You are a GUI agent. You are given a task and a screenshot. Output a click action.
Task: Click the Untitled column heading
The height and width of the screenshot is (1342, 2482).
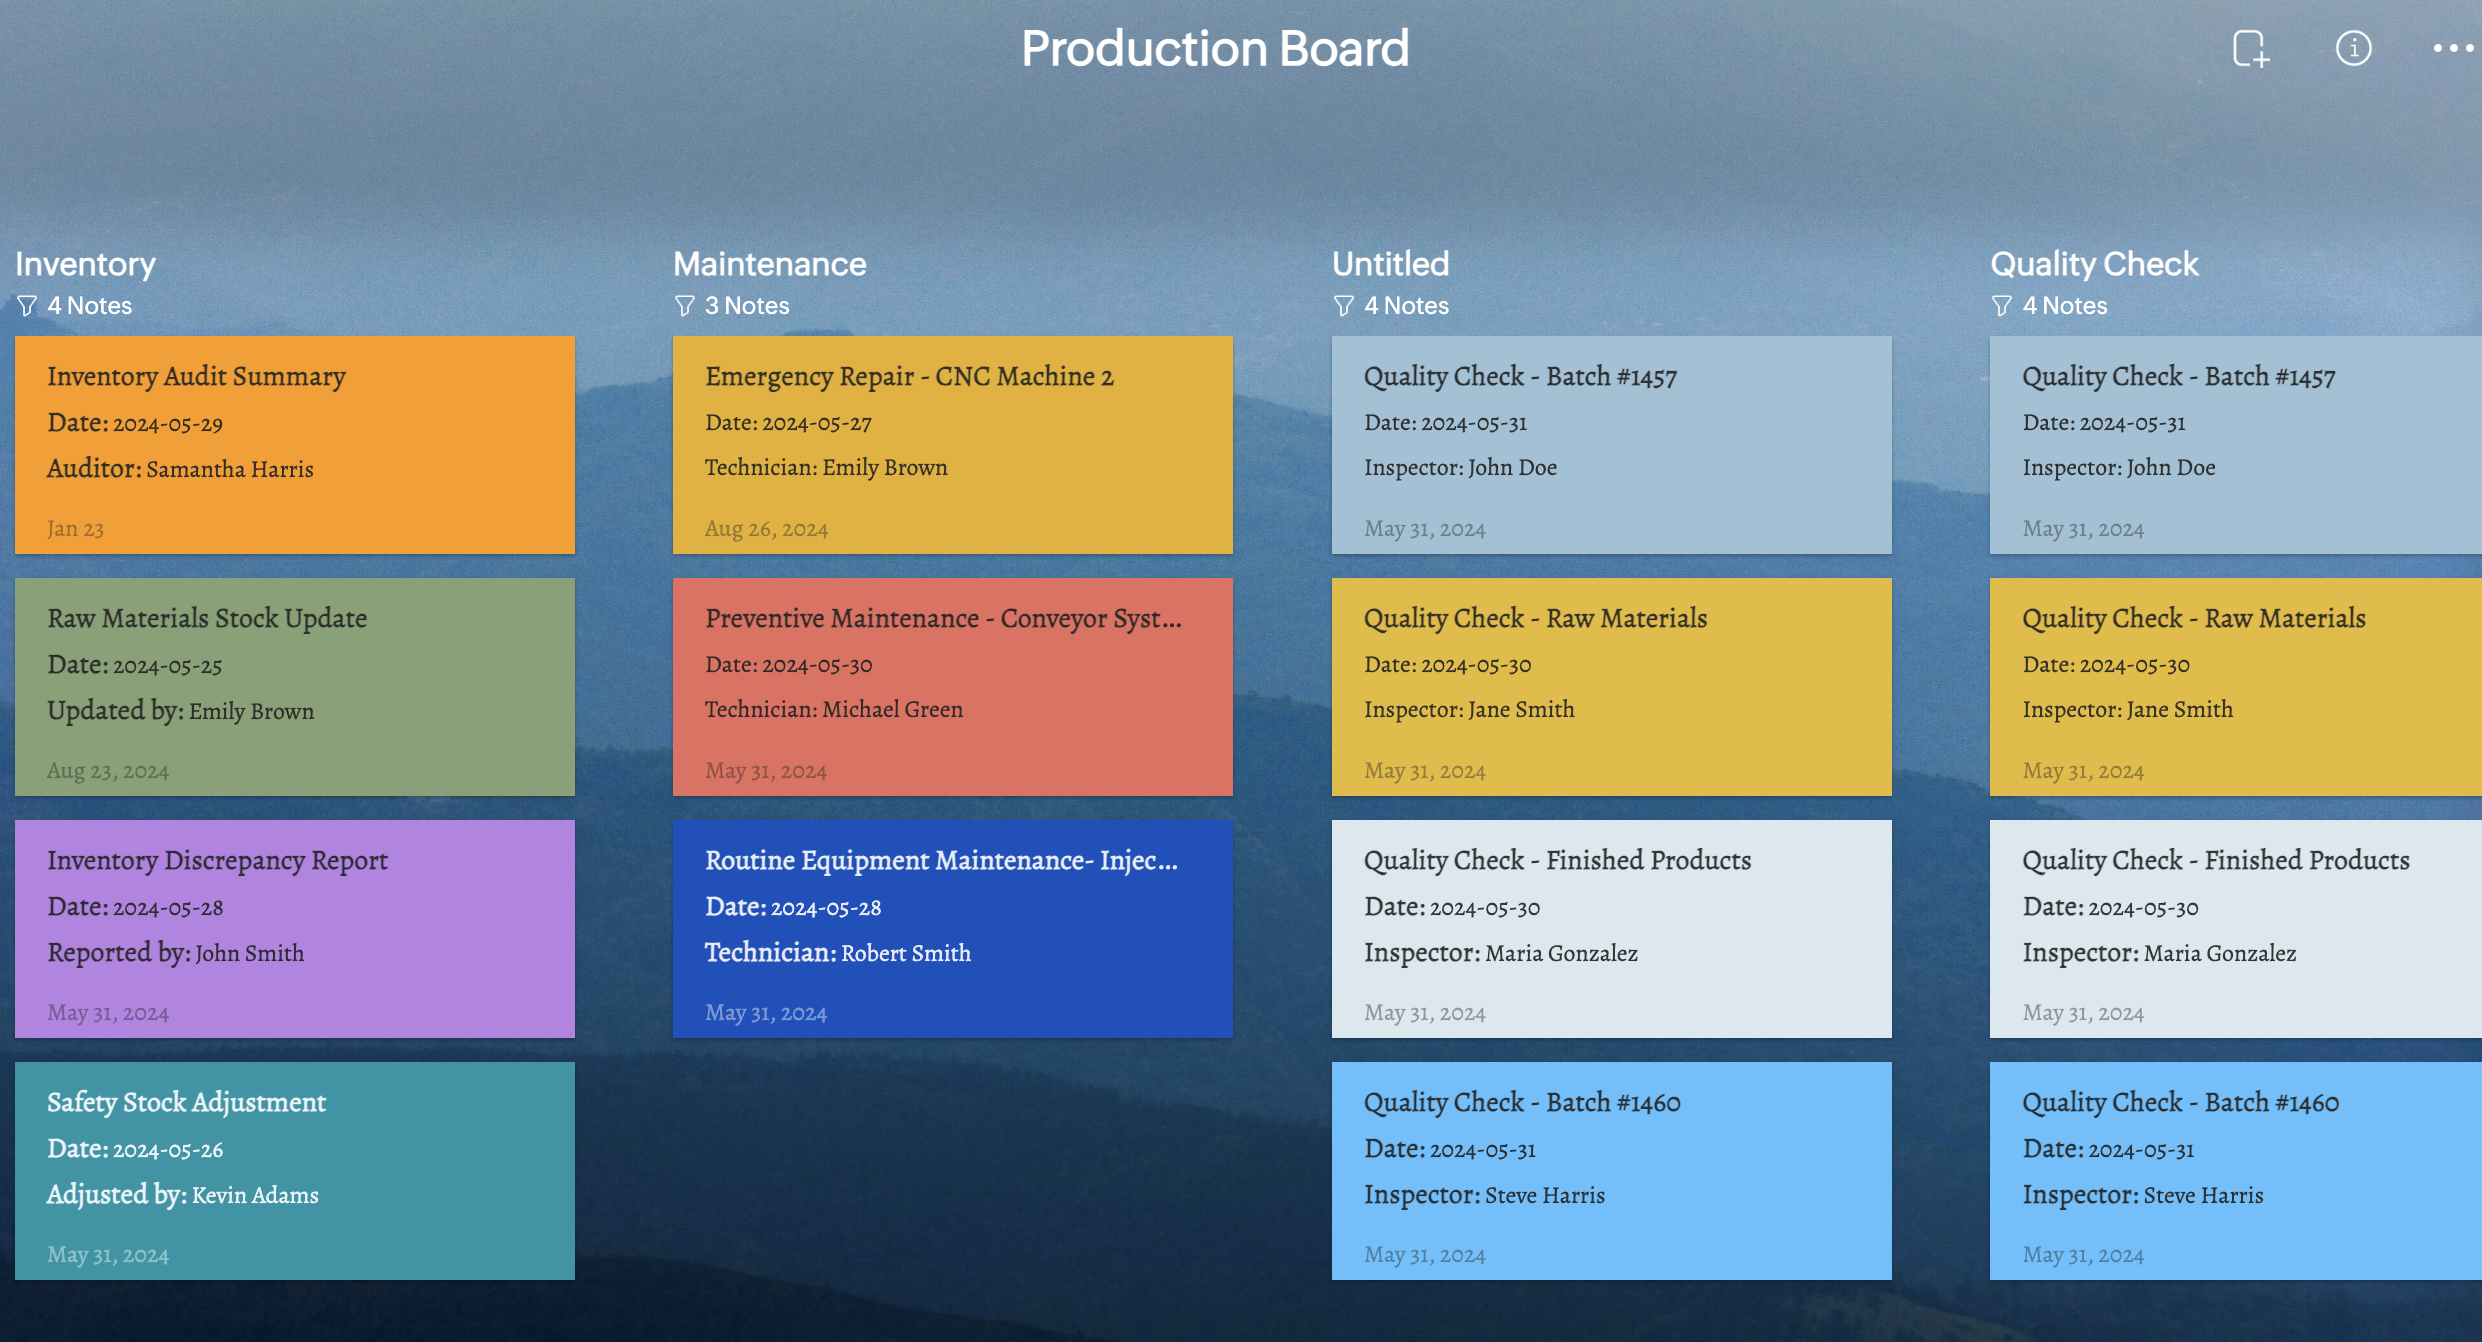tap(1390, 264)
